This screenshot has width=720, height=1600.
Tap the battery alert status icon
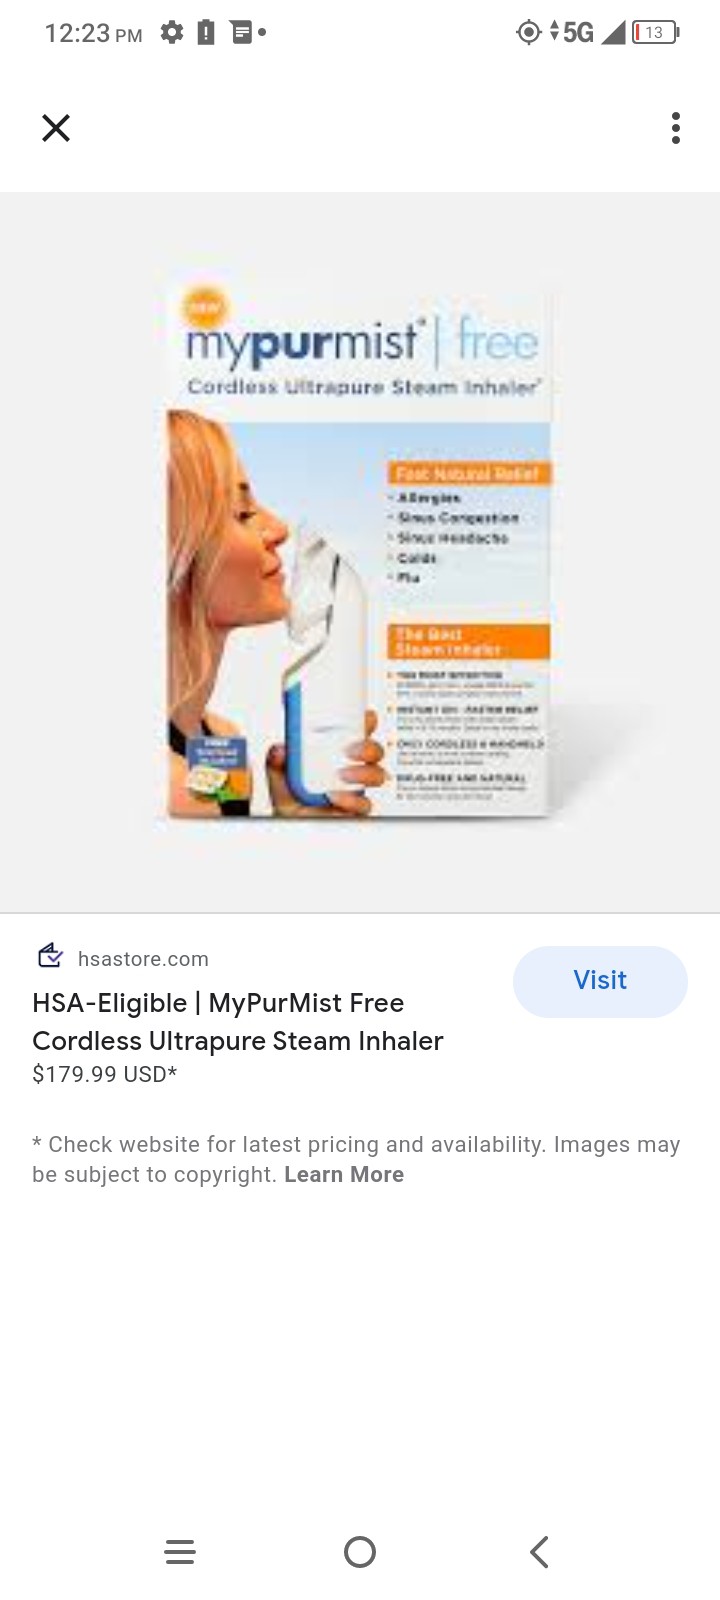coord(206,33)
